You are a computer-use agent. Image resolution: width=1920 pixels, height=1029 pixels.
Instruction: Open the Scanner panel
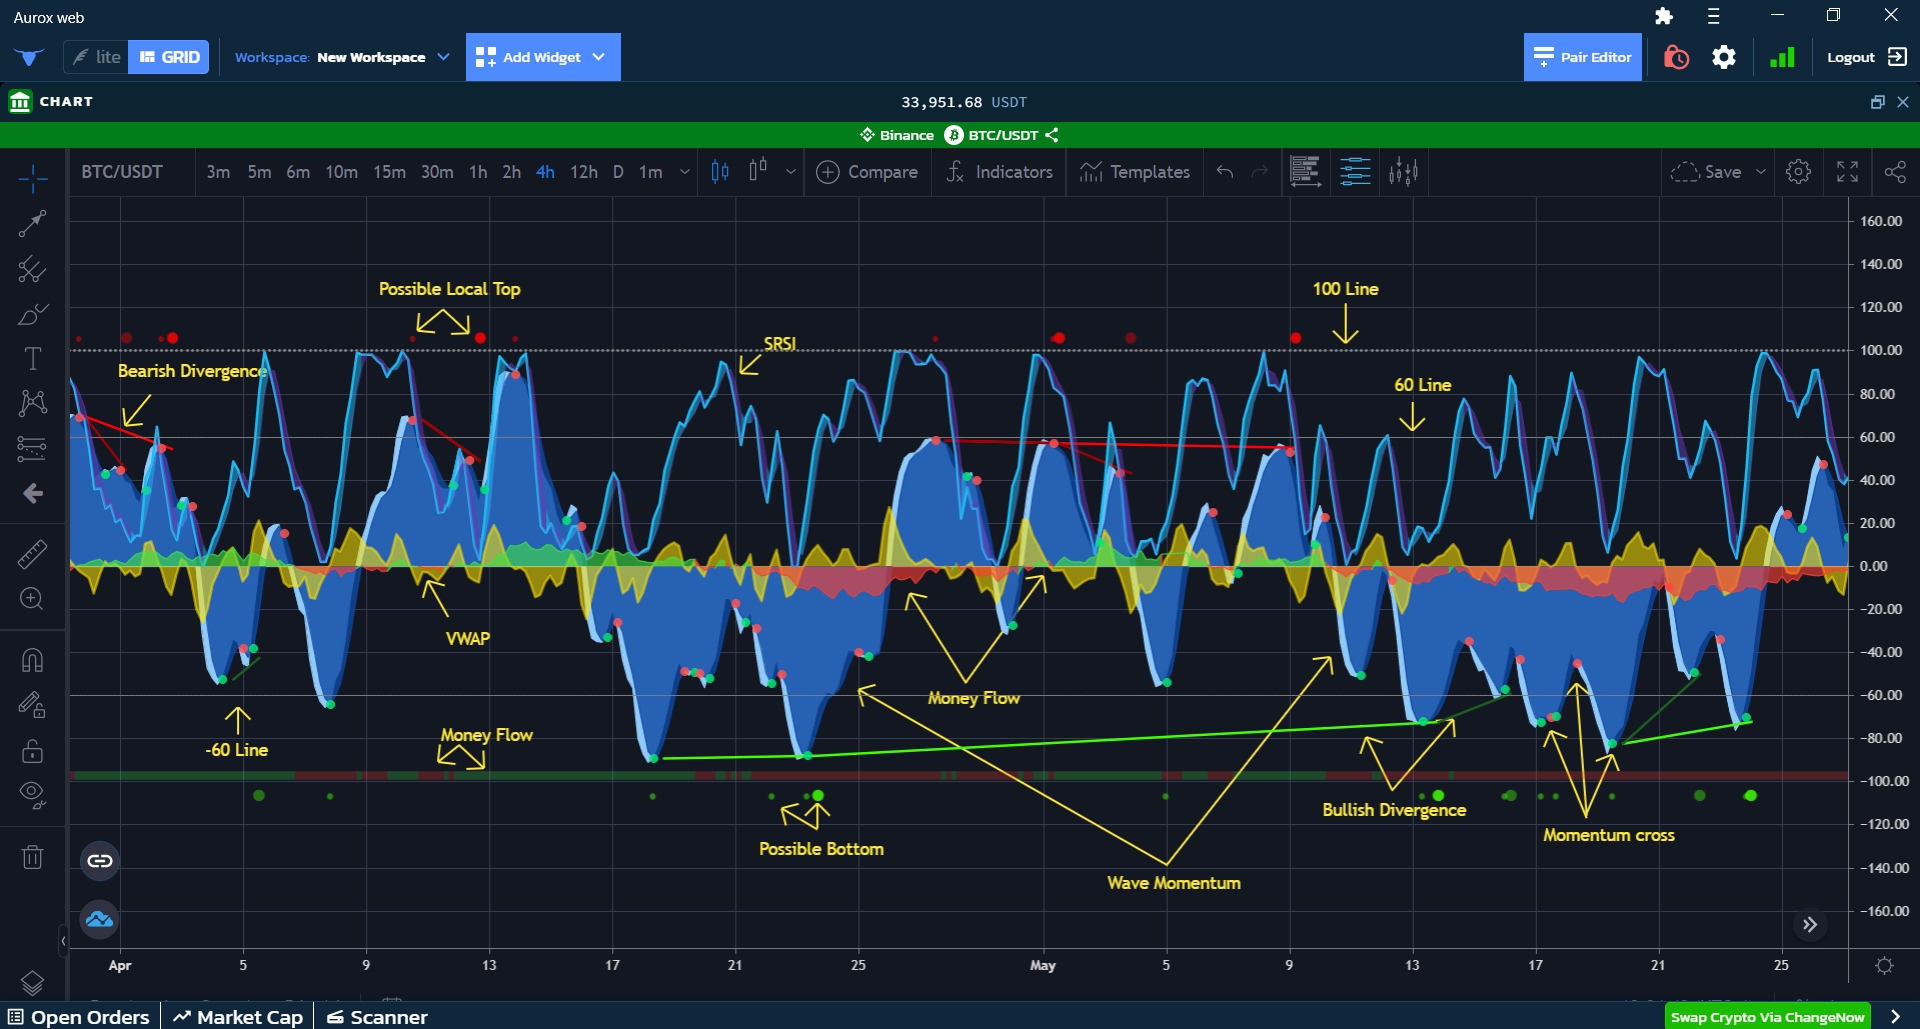tap(377, 1017)
